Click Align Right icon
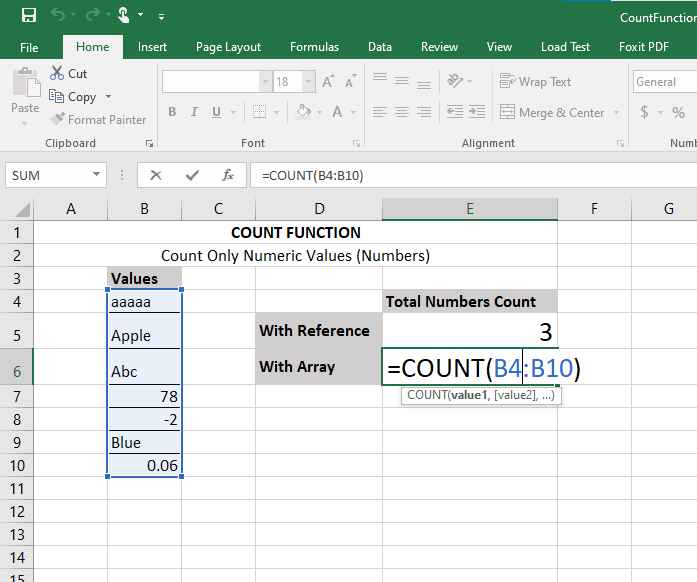Screen dimensions: 697x582 point(424,112)
